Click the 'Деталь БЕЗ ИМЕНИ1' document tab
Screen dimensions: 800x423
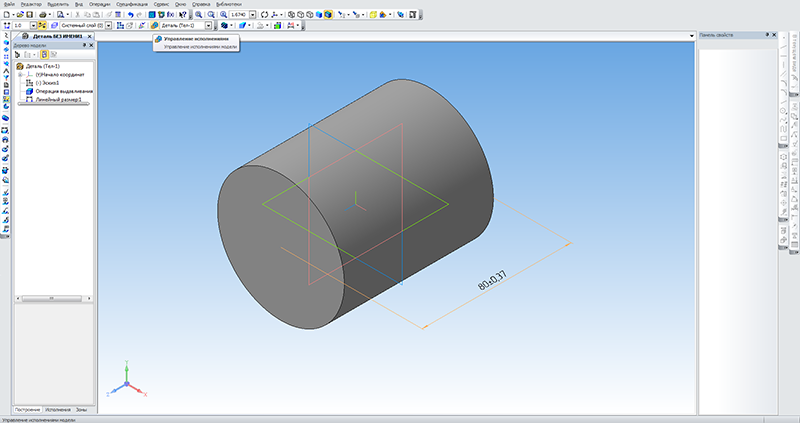(58, 36)
